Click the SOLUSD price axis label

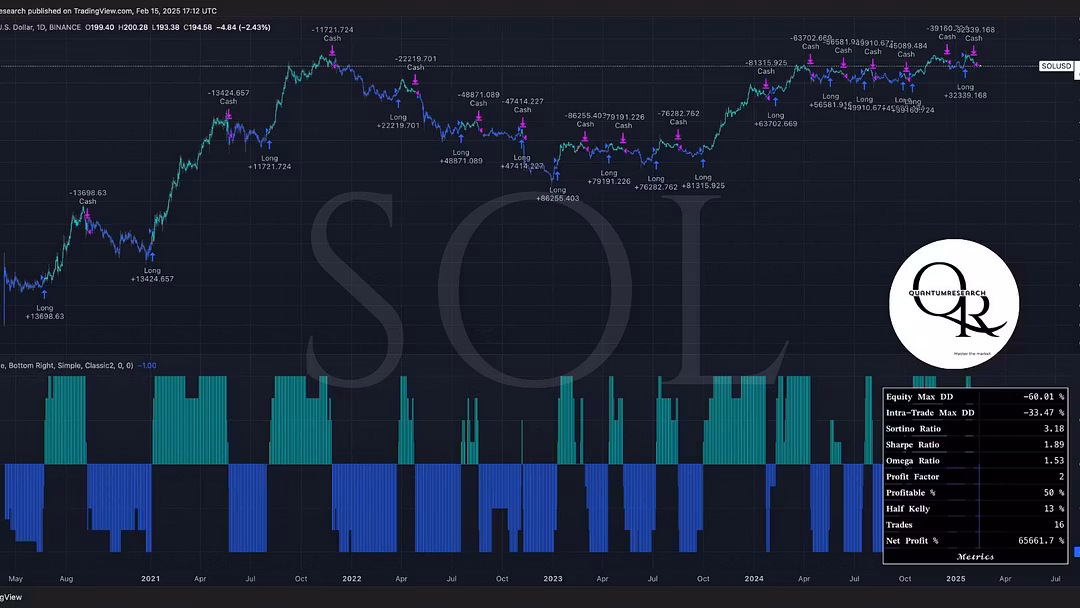[1056, 66]
